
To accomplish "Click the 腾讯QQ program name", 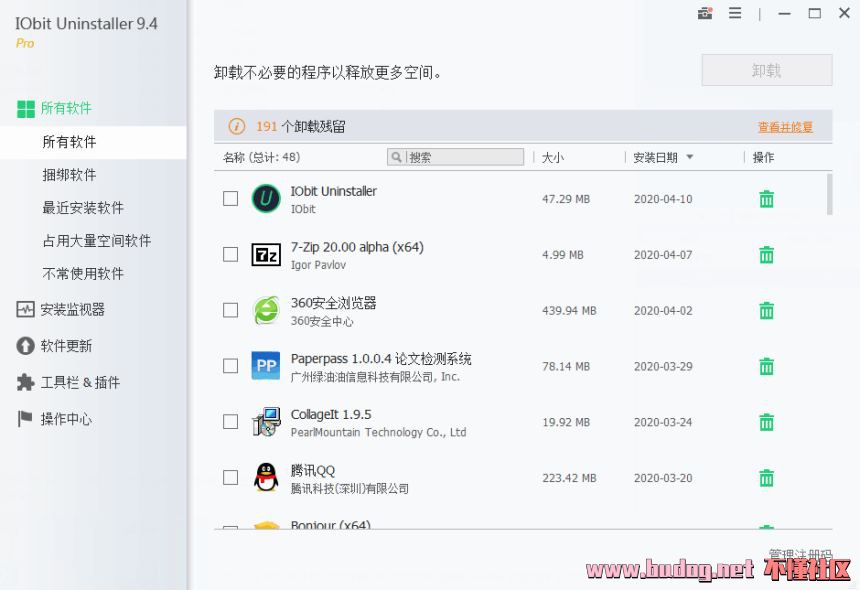I will [x=313, y=470].
